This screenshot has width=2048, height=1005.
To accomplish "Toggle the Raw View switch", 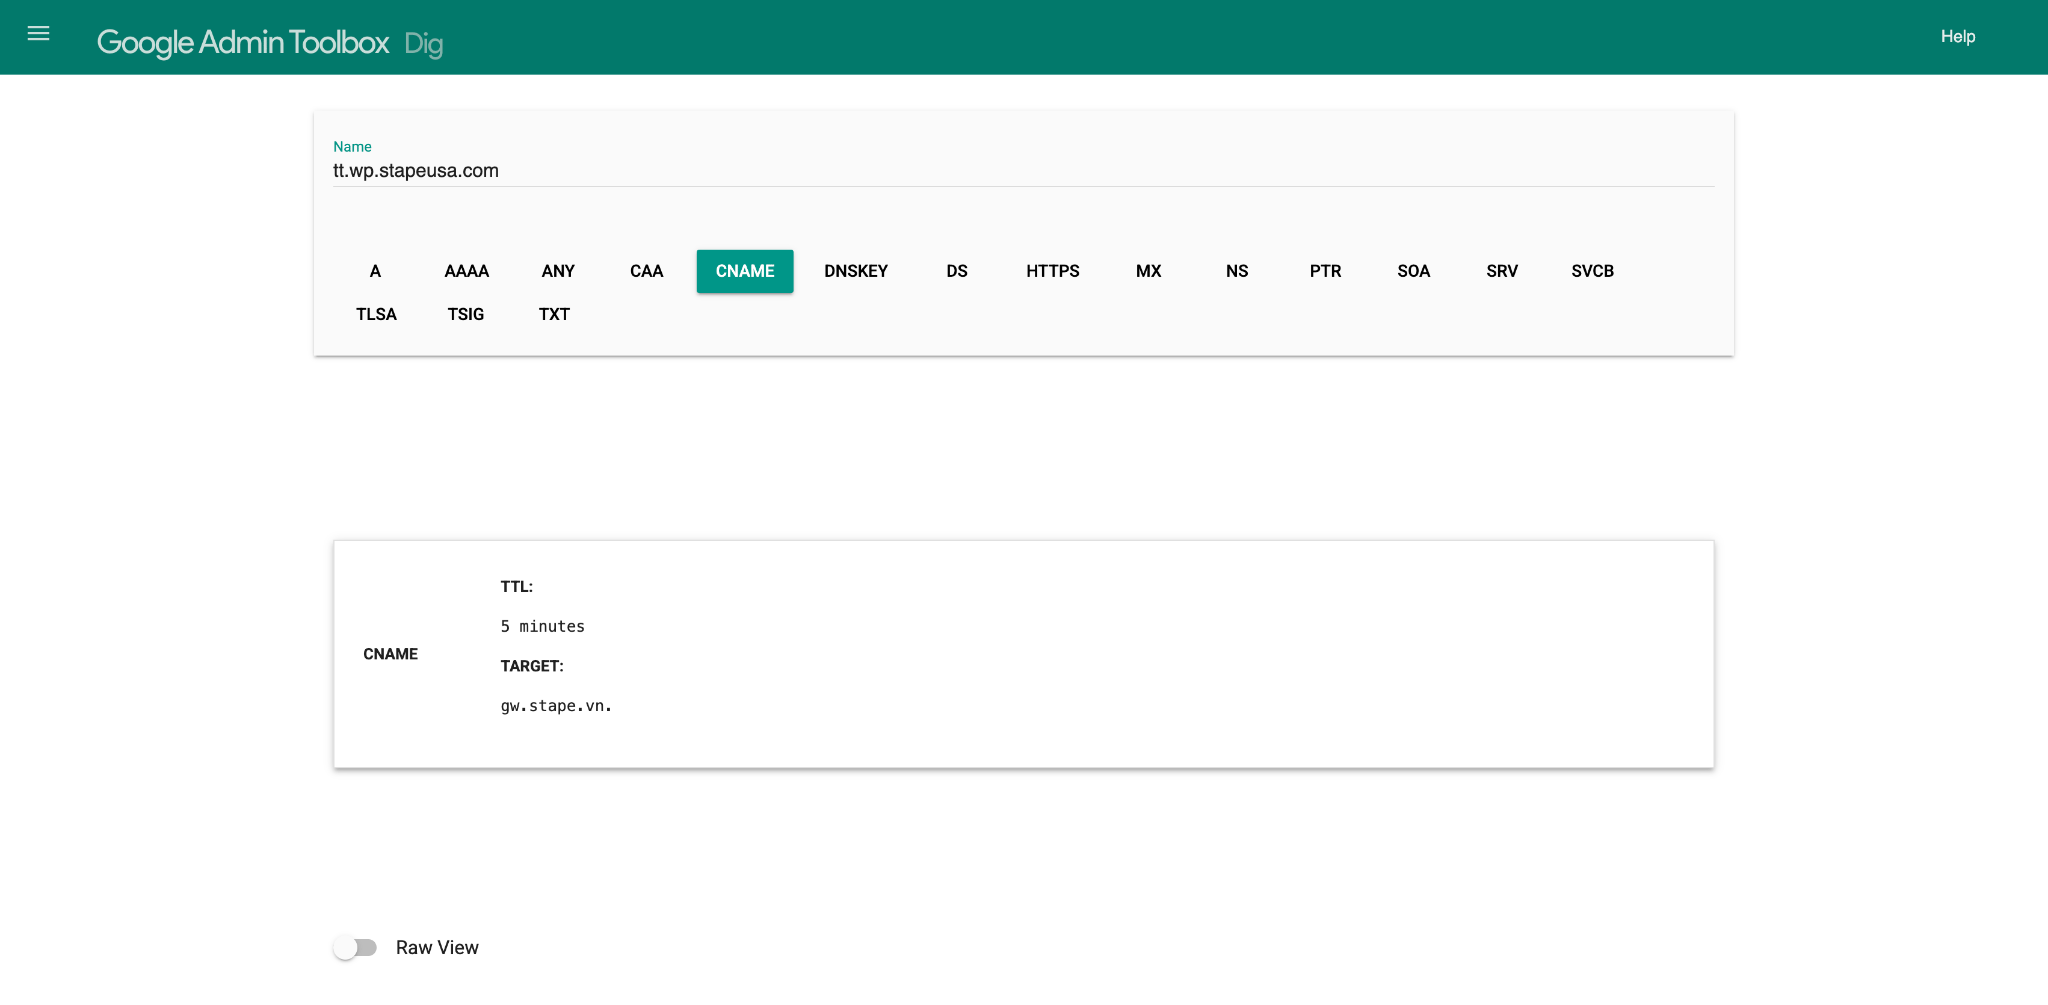I will coord(355,947).
